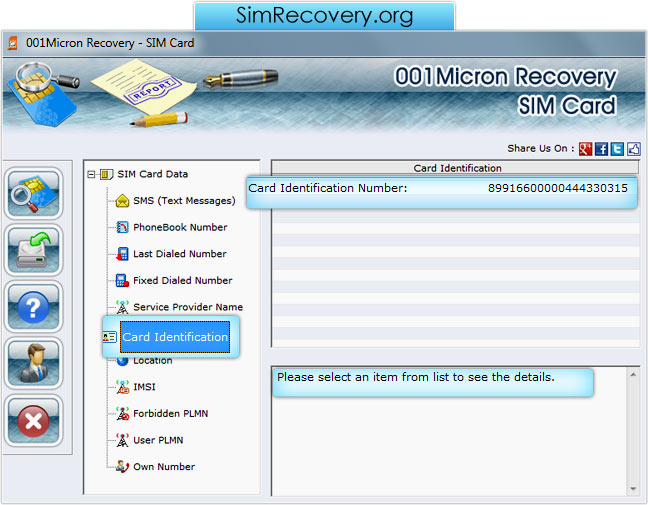Click the User PLMN tower icon

122,440
